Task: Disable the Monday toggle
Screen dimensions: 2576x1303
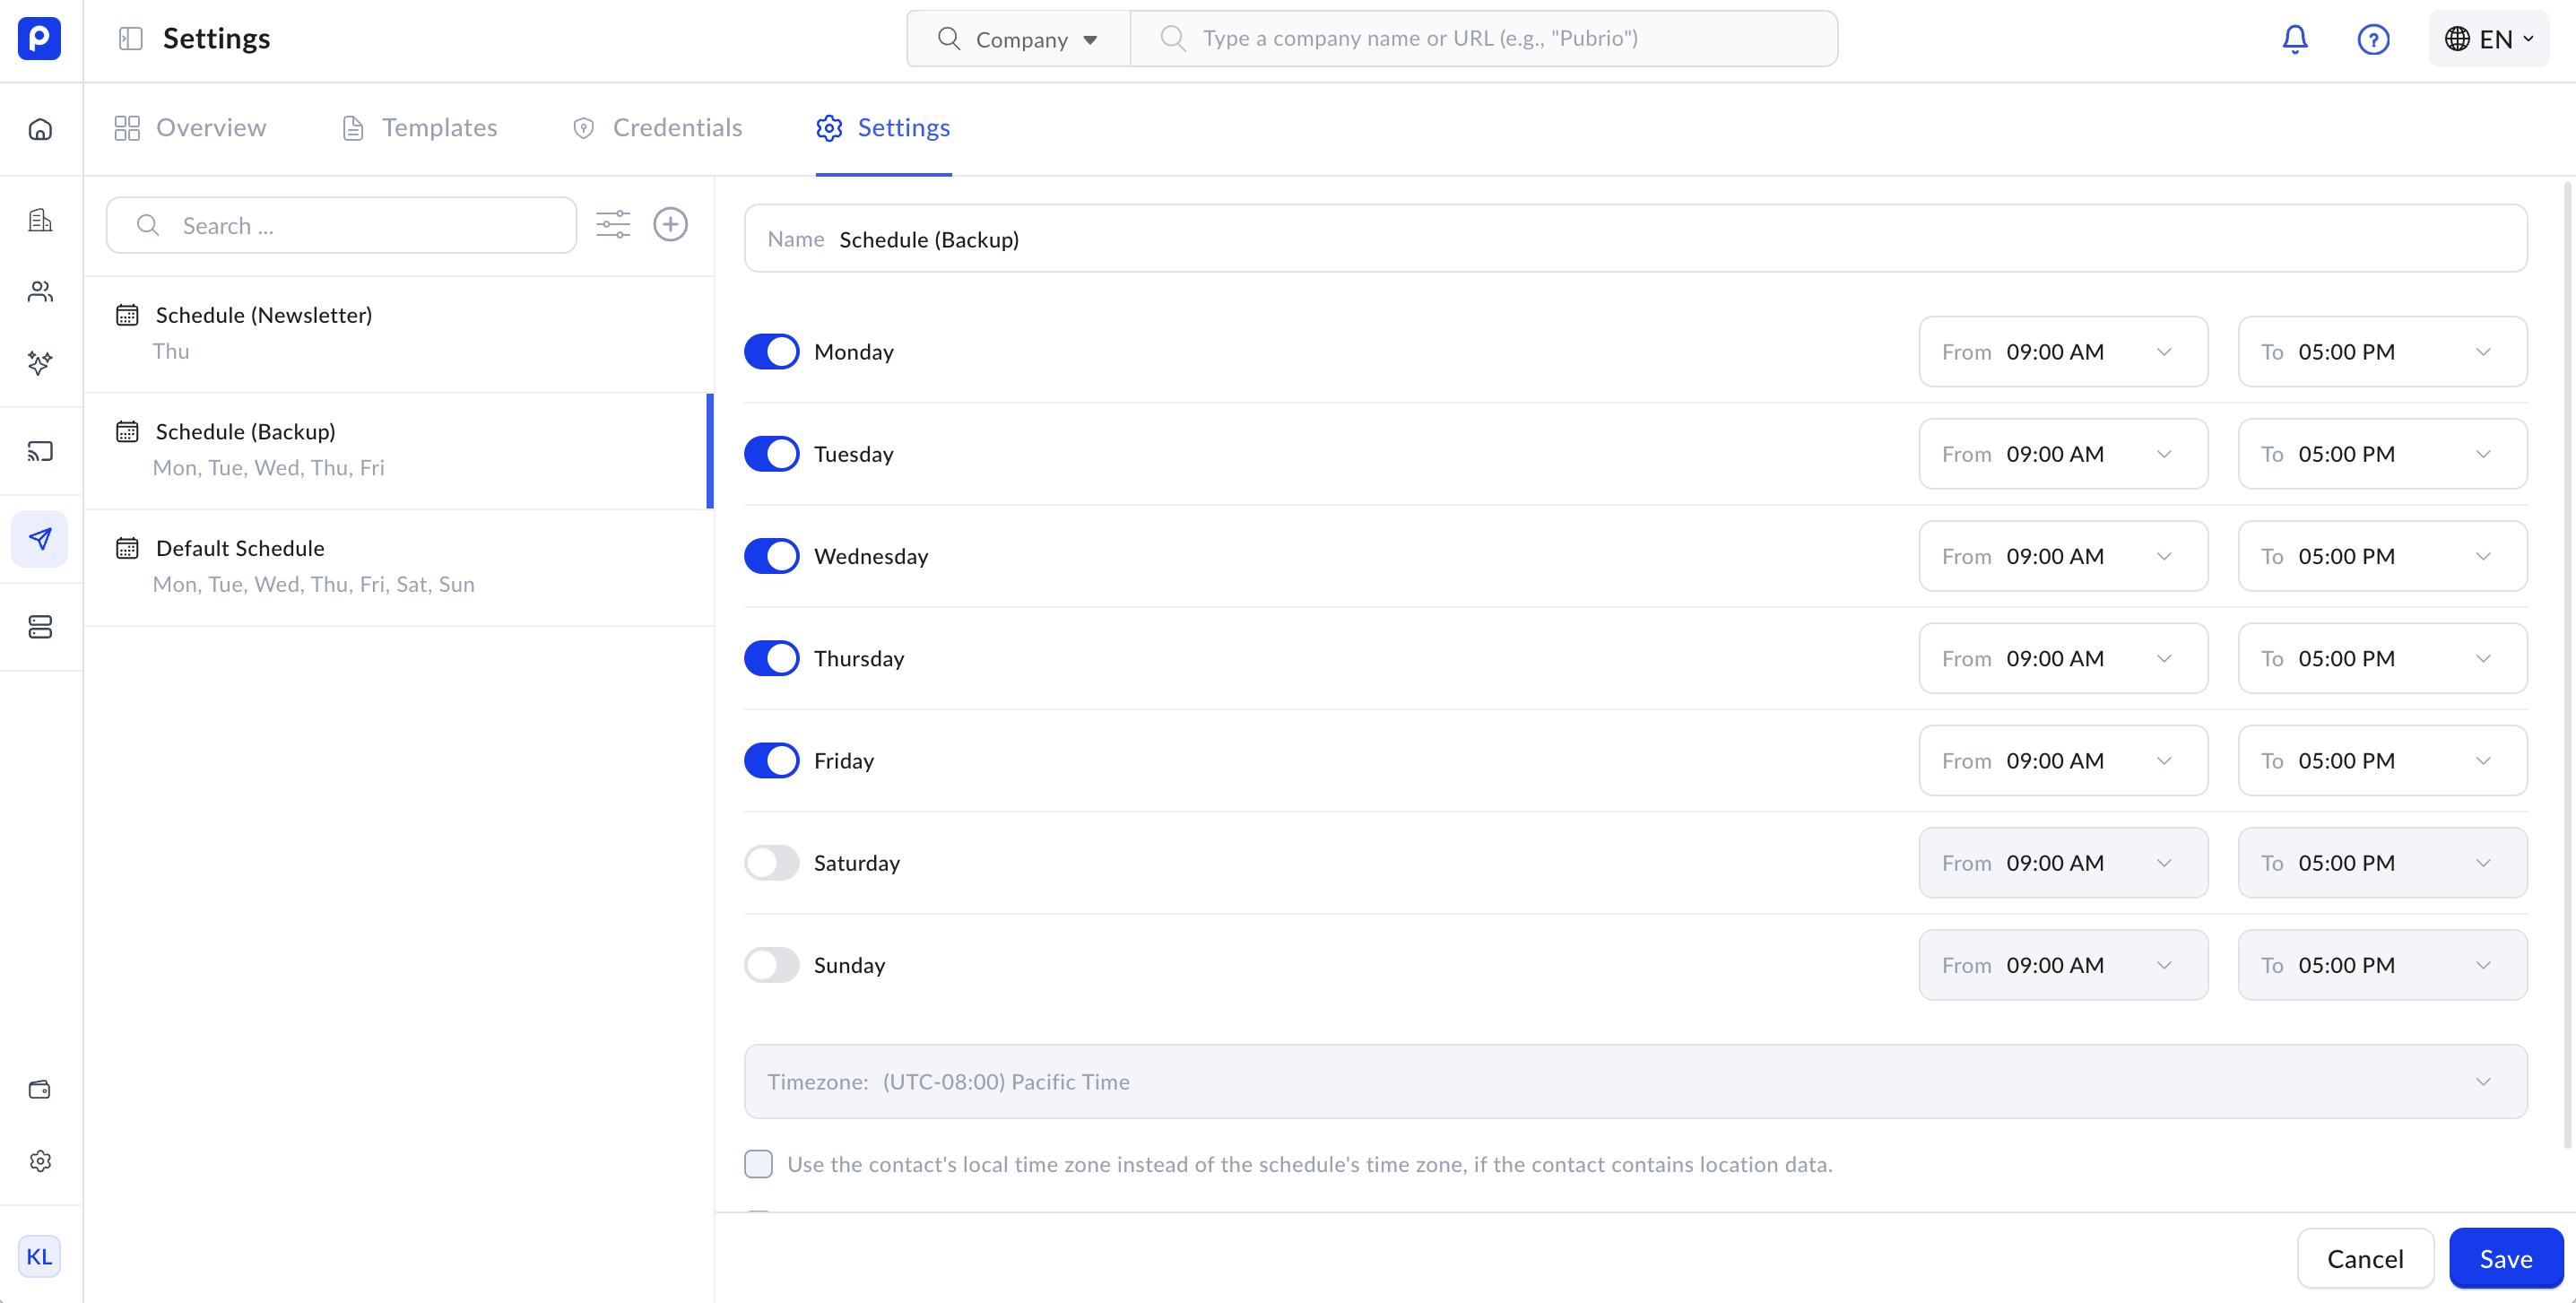Action: click(771, 352)
